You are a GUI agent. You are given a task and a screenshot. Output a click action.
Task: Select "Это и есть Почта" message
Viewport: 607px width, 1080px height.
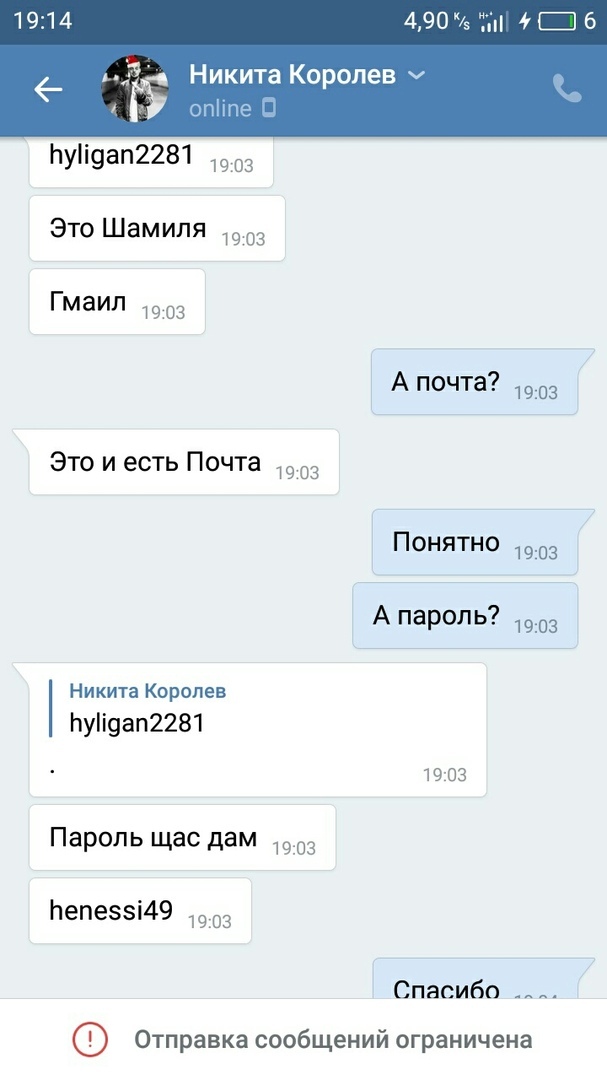coord(184,462)
